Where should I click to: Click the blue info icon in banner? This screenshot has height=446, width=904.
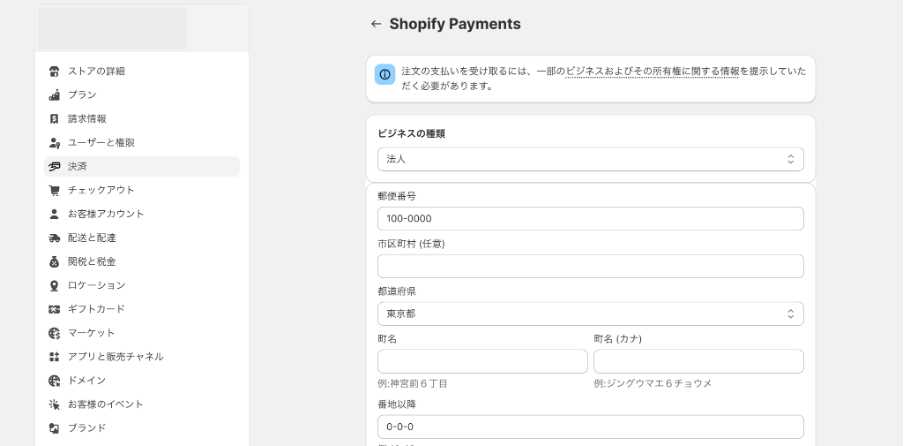(x=385, y=74)
